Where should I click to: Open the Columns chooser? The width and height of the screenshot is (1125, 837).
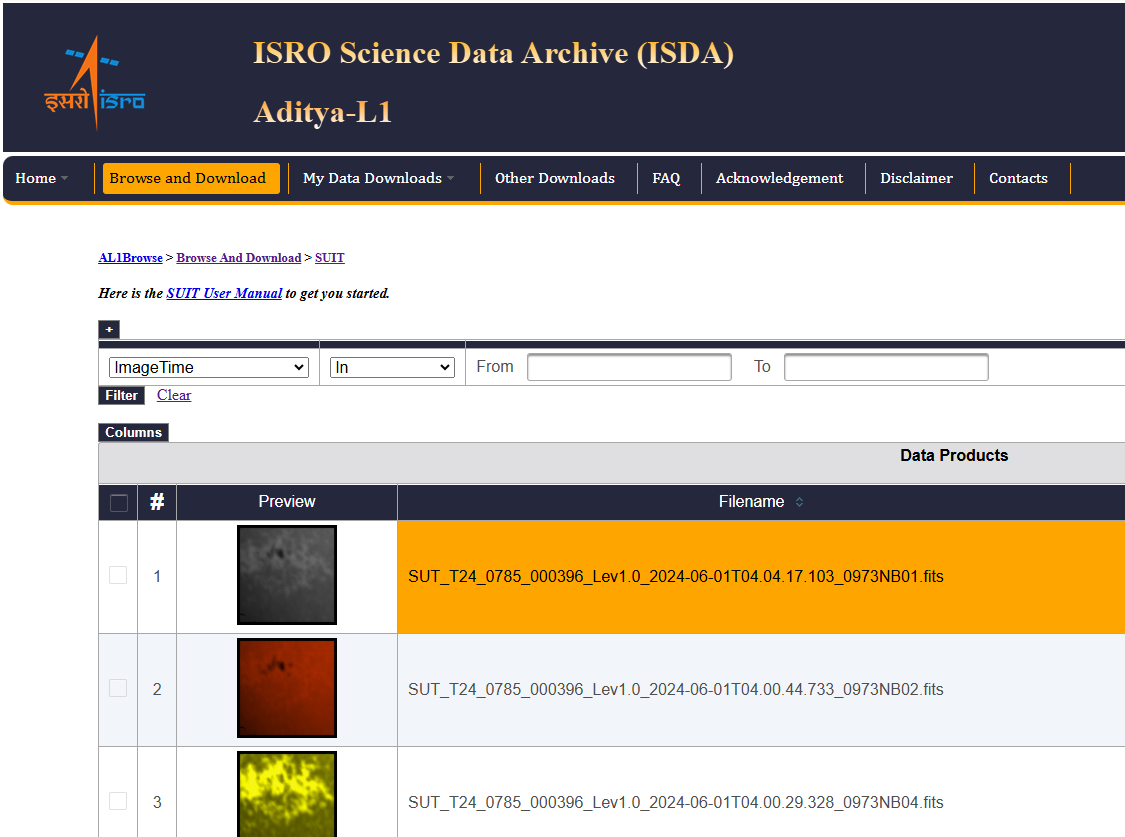coord(133,432)
